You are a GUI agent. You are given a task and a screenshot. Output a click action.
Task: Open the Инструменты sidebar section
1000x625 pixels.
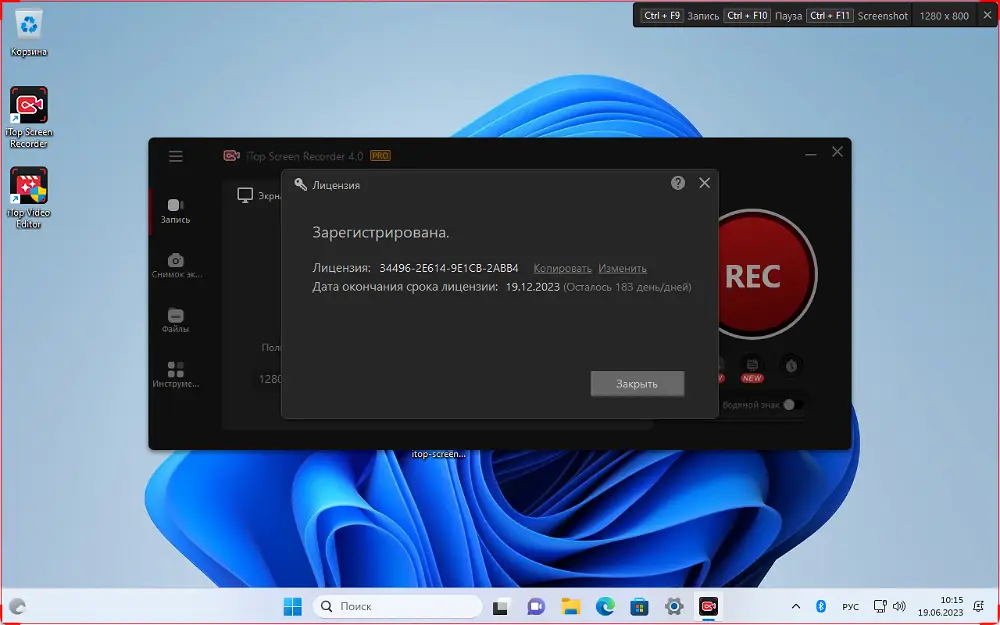[x=175, y=374]
